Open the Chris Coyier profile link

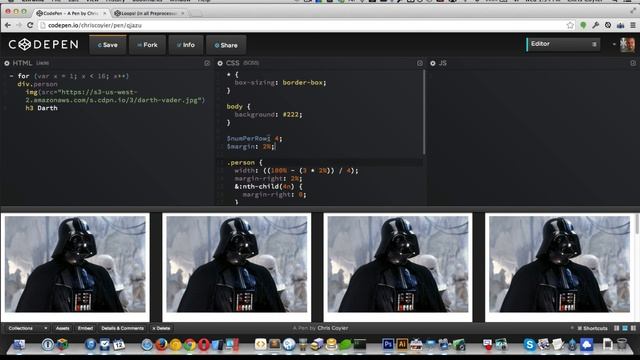(x=333, y=328)
